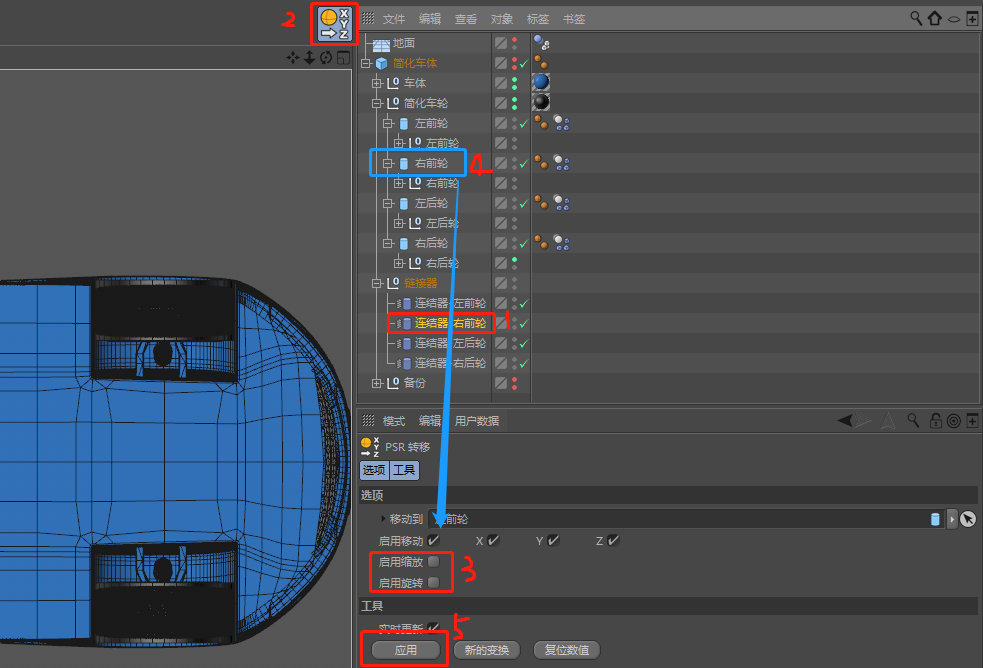Toggle the X axis checkbox

coord(493,540)
